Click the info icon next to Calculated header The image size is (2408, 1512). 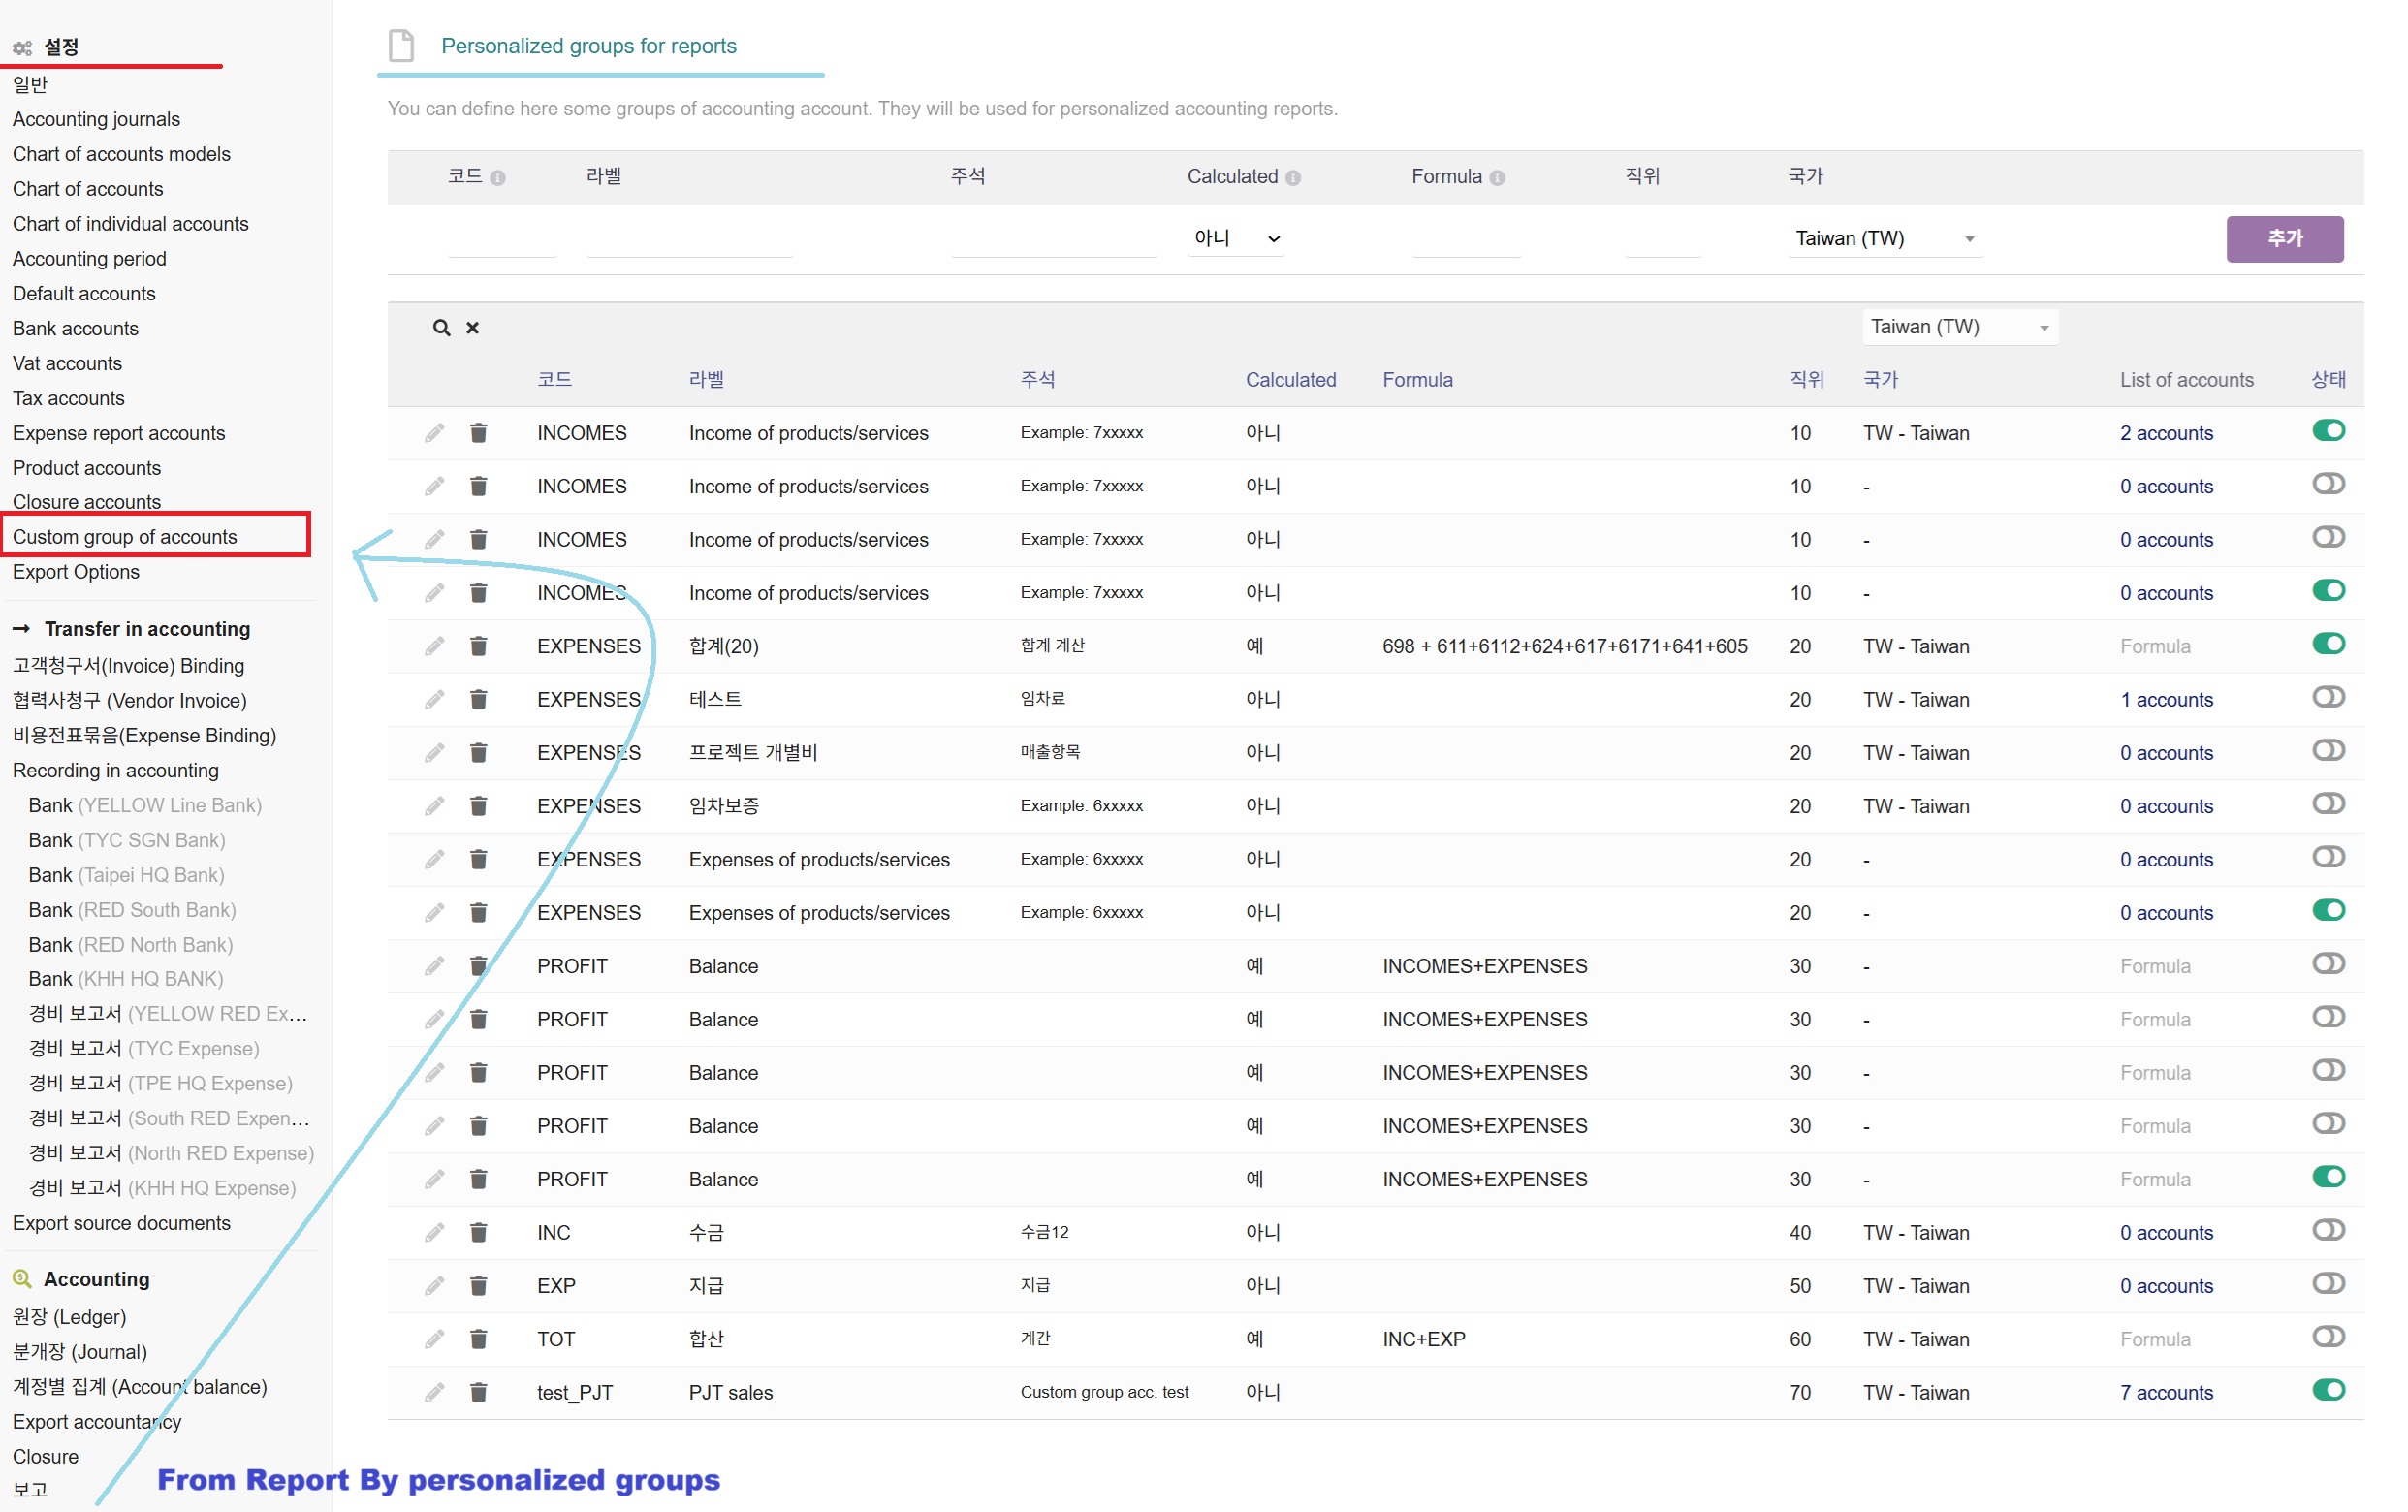(1293, 178)
